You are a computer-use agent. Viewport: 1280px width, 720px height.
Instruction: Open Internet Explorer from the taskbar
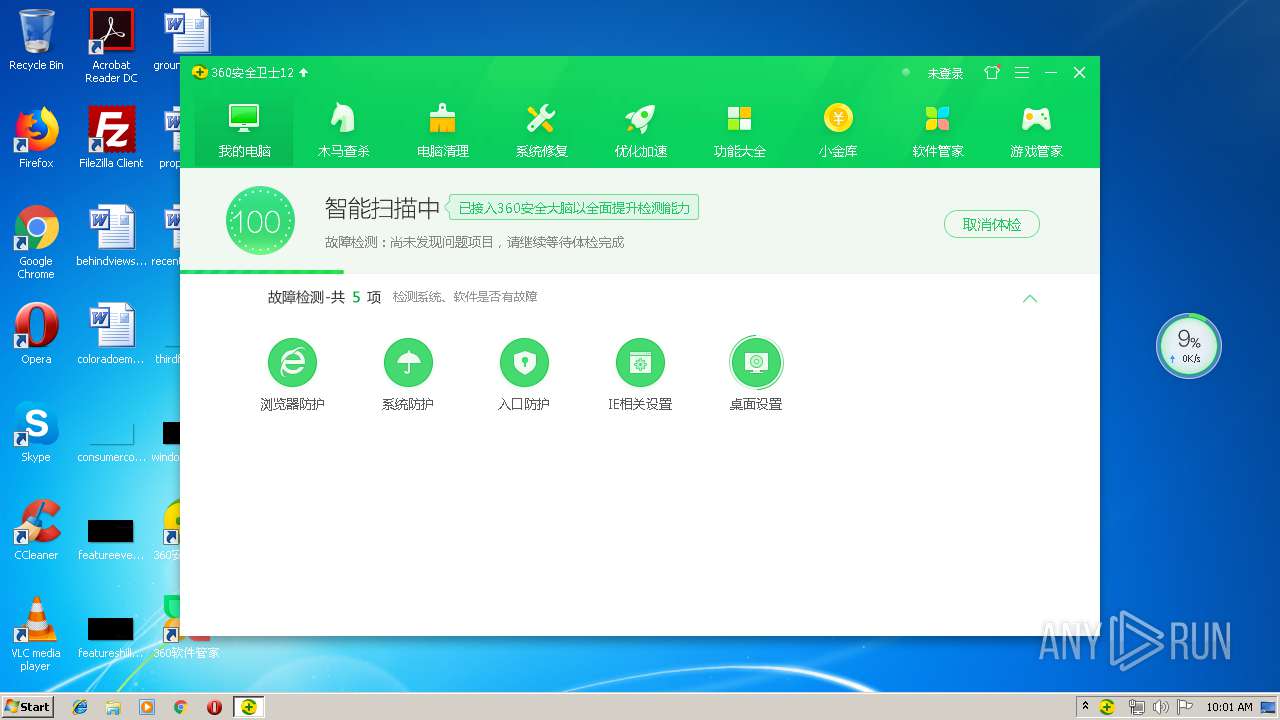80,707
